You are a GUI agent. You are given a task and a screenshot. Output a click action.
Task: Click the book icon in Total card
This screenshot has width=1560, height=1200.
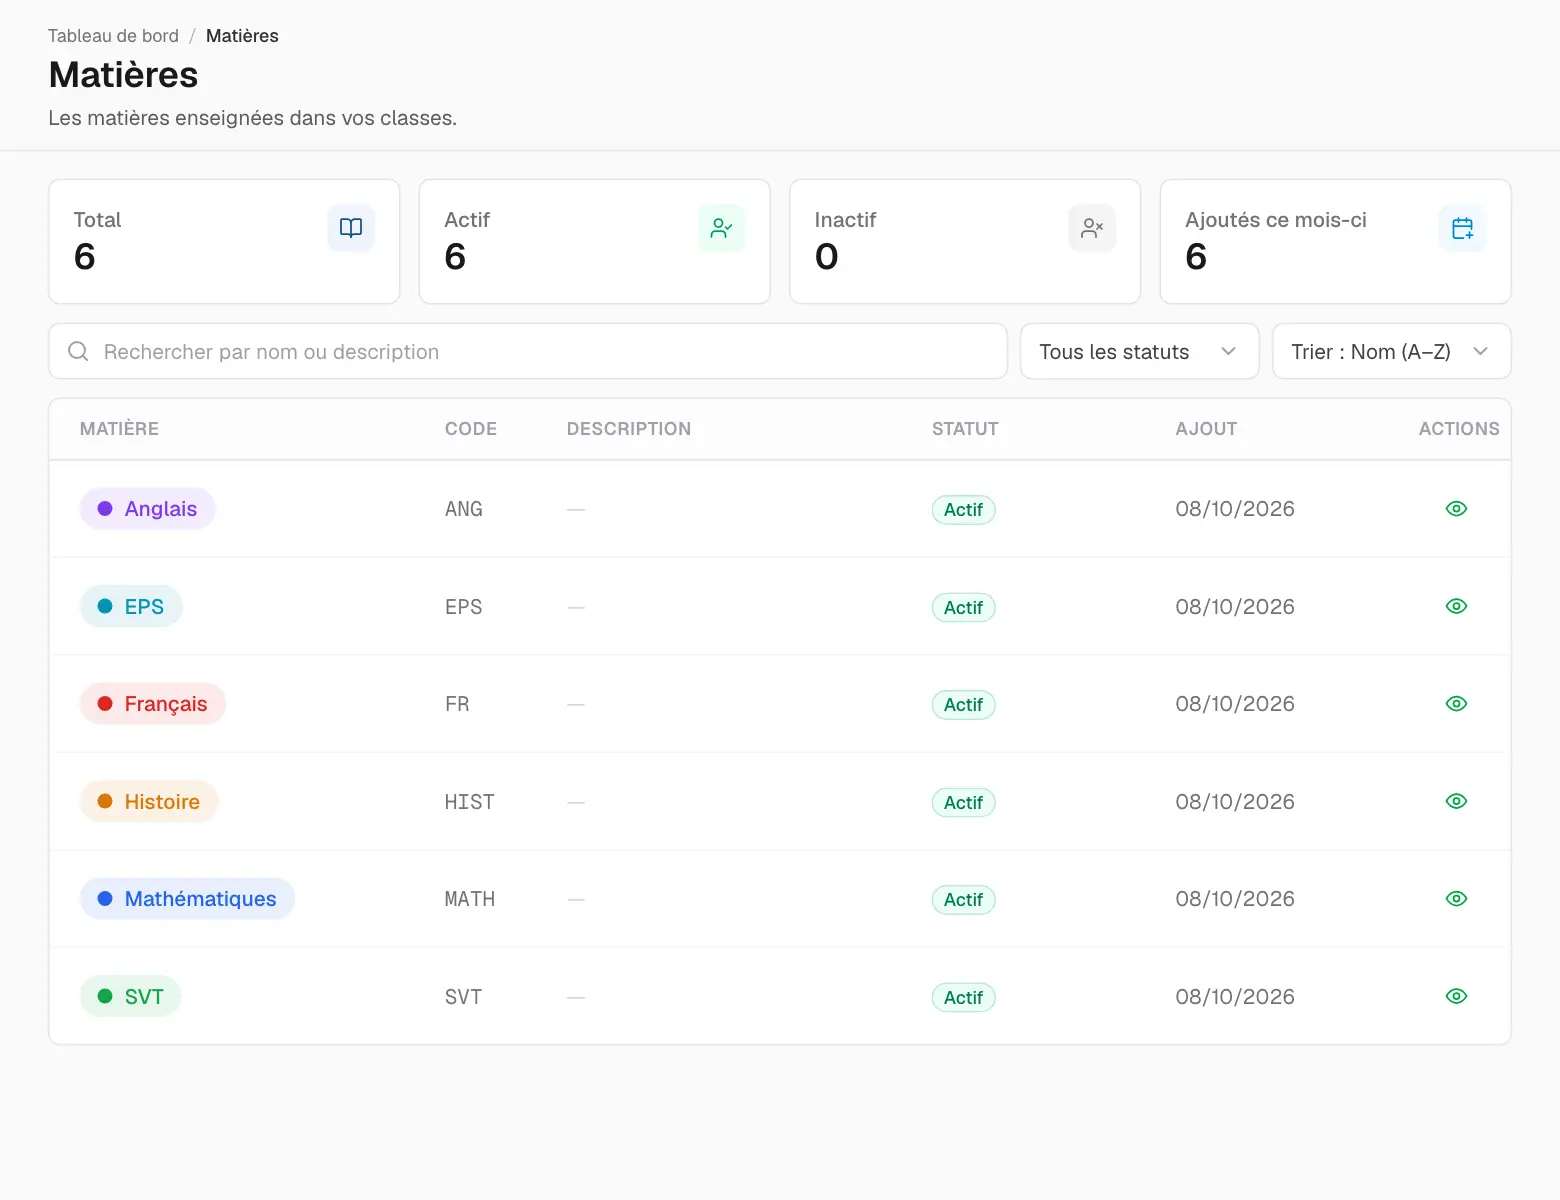(x=351, y=228)
